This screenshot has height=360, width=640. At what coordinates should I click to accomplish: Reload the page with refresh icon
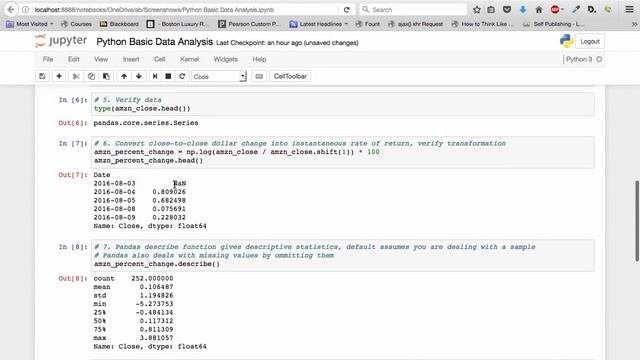[347, 9]
